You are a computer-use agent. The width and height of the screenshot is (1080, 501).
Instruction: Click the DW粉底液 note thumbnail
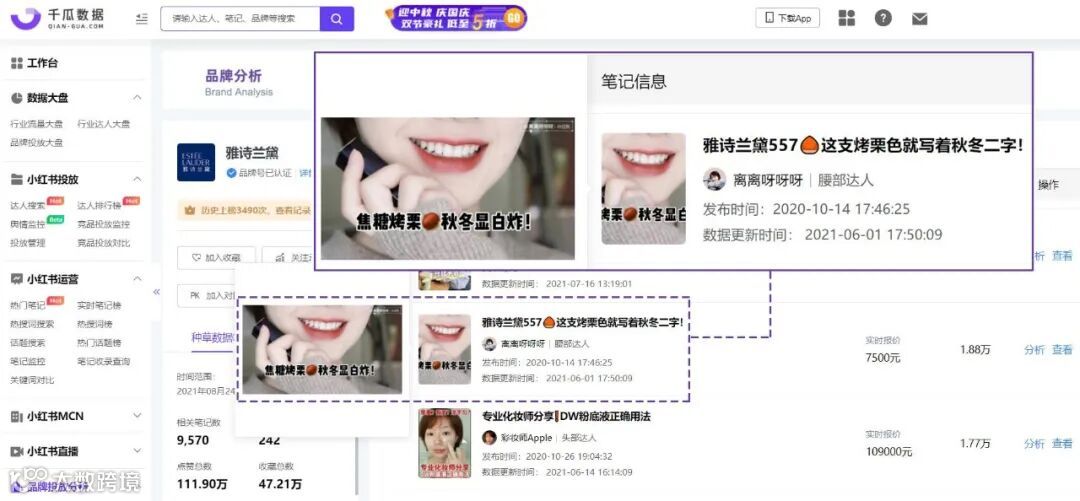444,443
